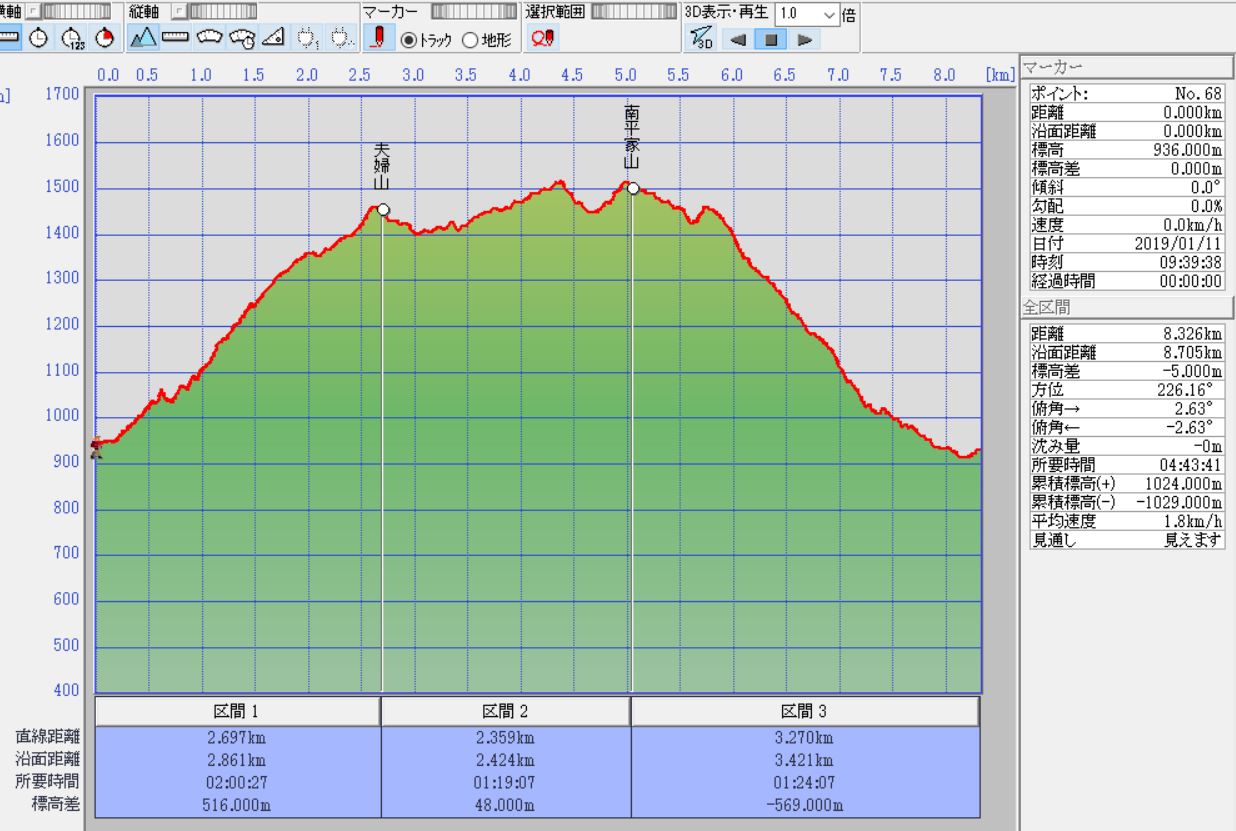Choose the ruler icon in the 縦軸 group
The image size is (1236, 831).
(x=177, y=39)
